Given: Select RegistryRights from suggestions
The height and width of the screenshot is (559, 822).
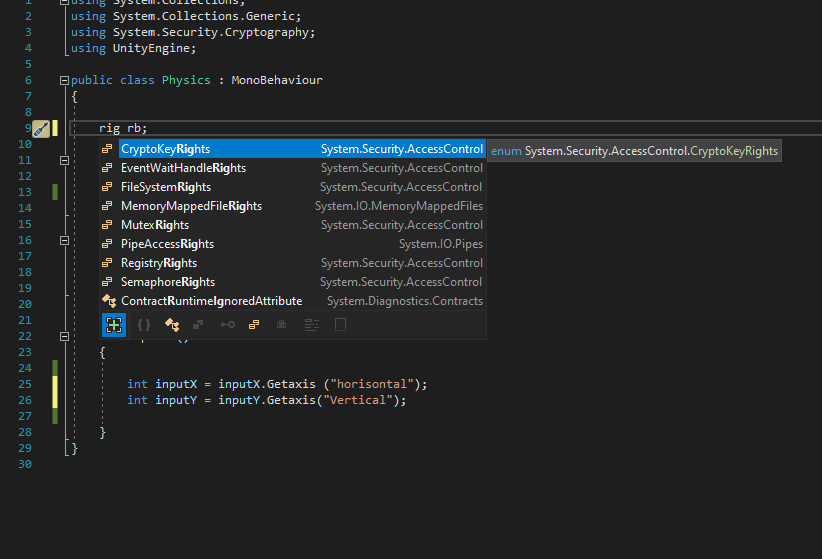Looking at the screenshot, I should coord(293,263).
